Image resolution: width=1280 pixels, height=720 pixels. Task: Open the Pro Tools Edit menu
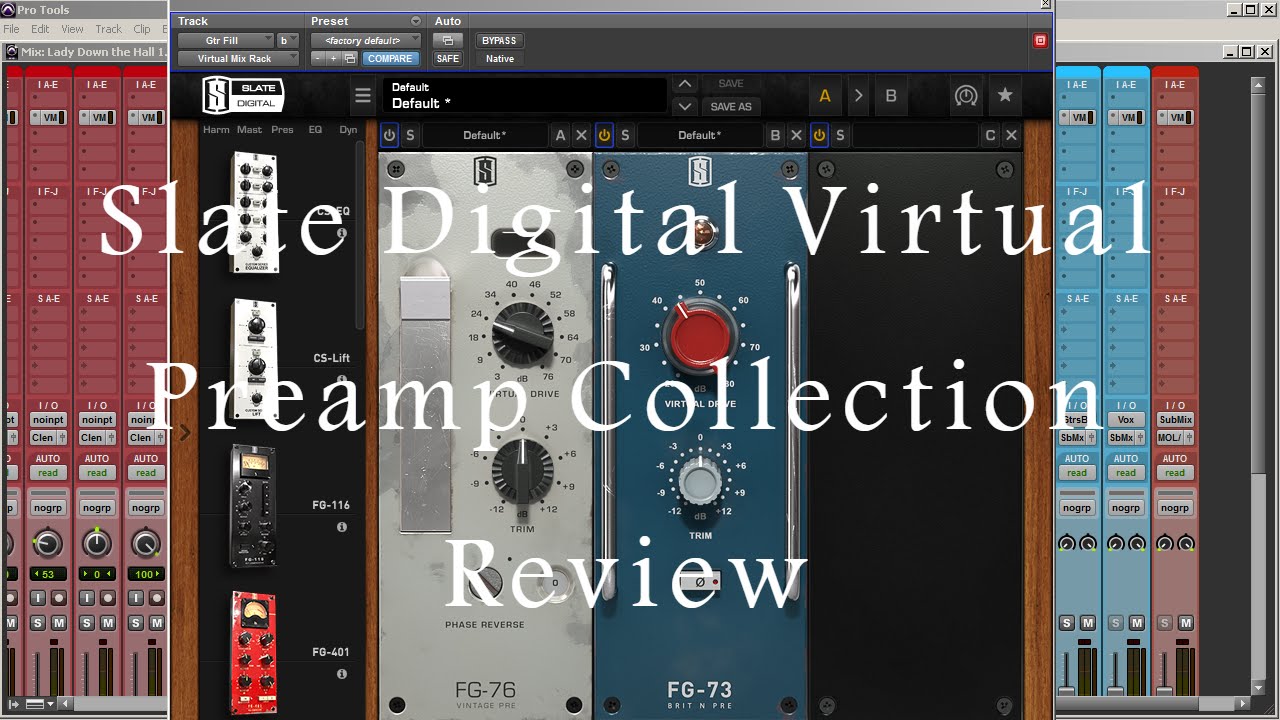tap(40, 29)
